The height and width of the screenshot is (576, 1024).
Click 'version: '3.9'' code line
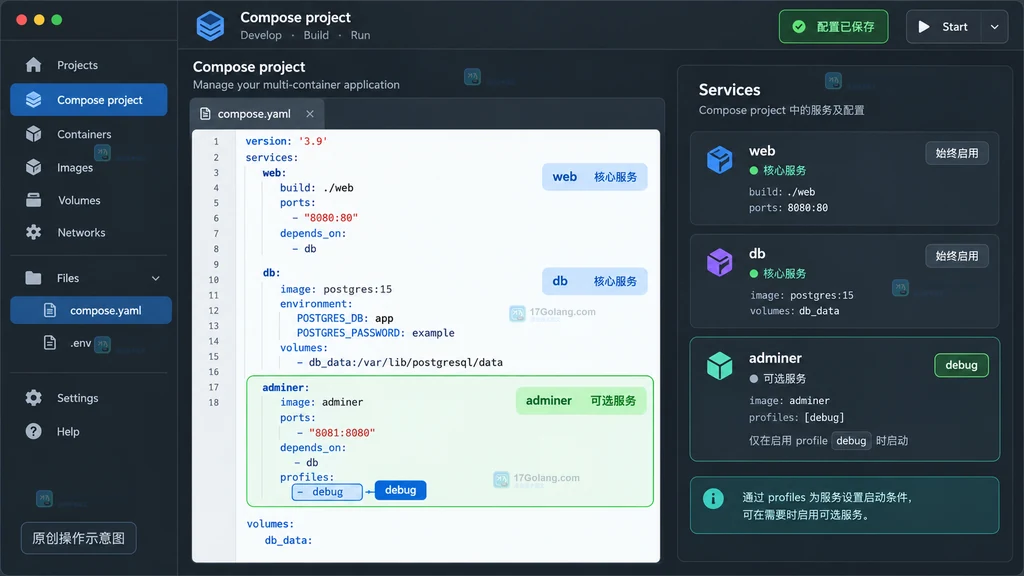(287, 141)
